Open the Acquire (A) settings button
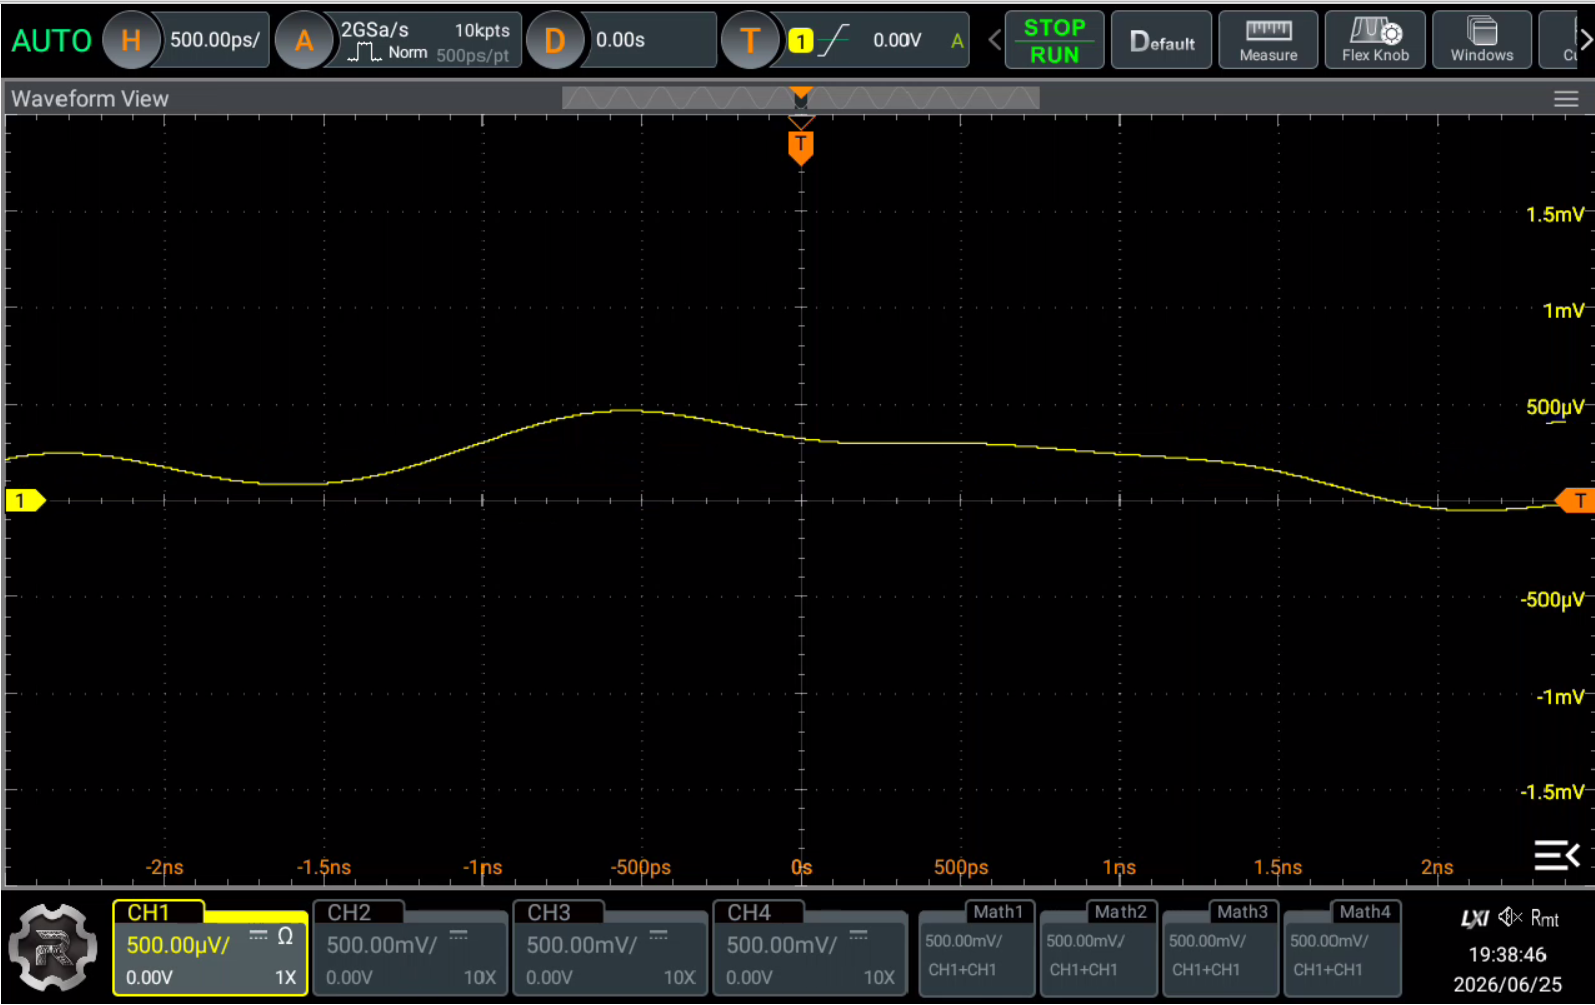 [x=304, y=40]
